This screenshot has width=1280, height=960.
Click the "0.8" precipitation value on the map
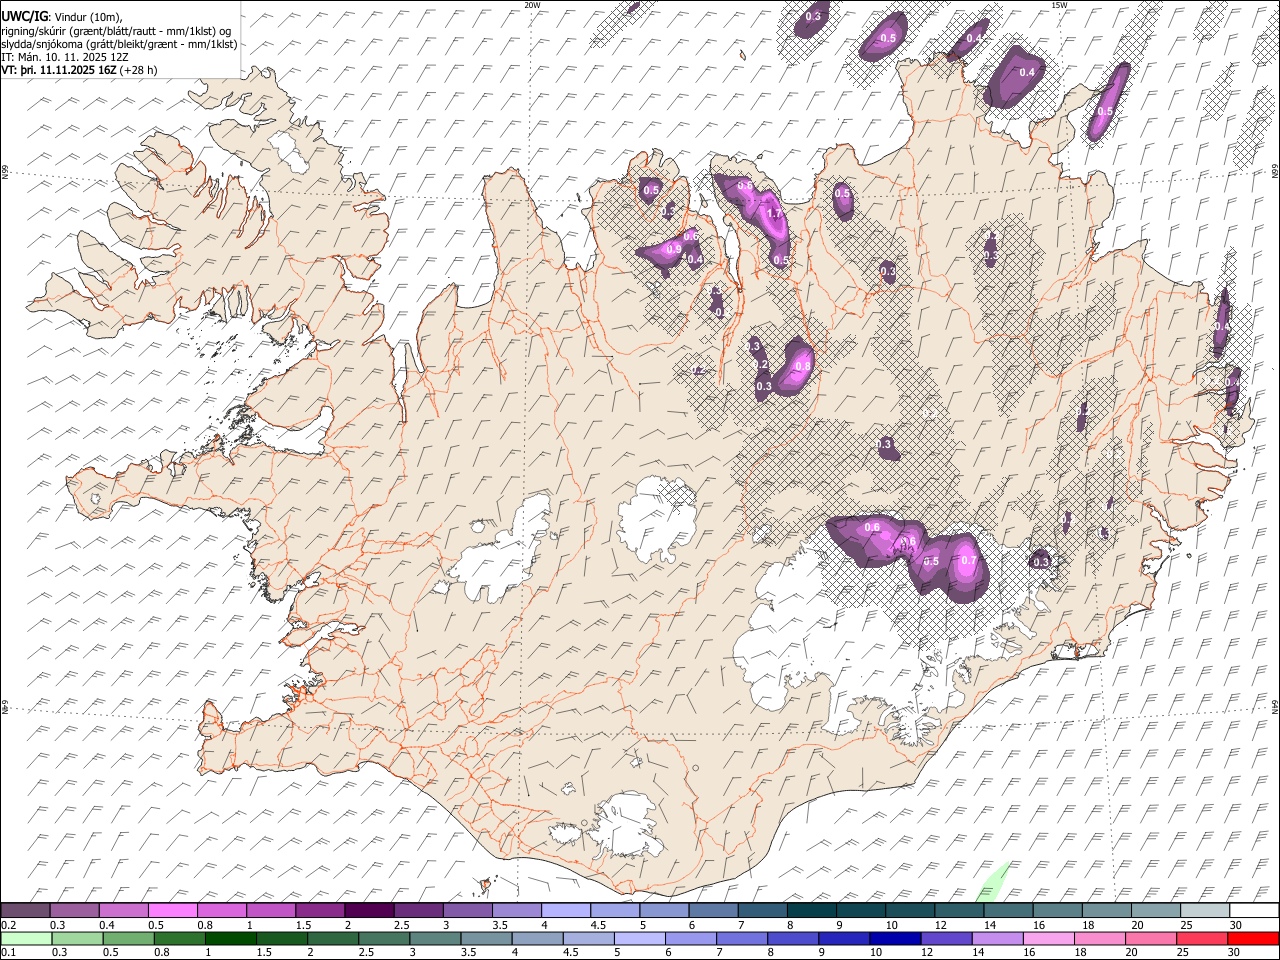click(x=802, y=367)
